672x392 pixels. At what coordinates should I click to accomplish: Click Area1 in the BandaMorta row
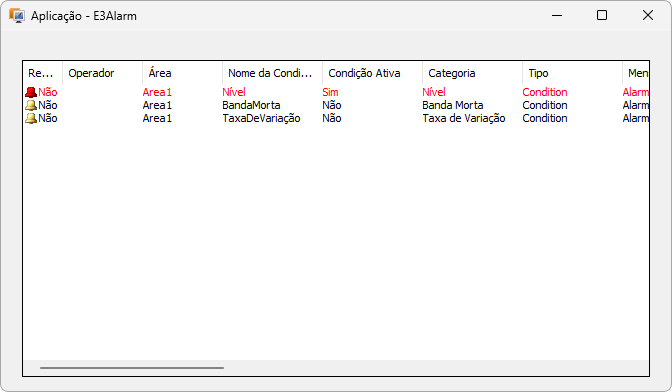[x=157, y=105]
